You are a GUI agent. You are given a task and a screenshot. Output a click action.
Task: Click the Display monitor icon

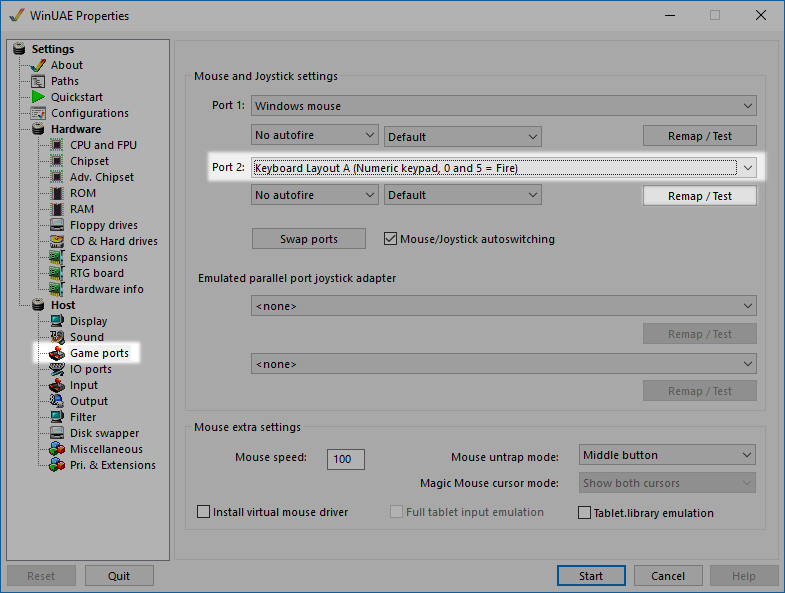[x=57, y=321]
